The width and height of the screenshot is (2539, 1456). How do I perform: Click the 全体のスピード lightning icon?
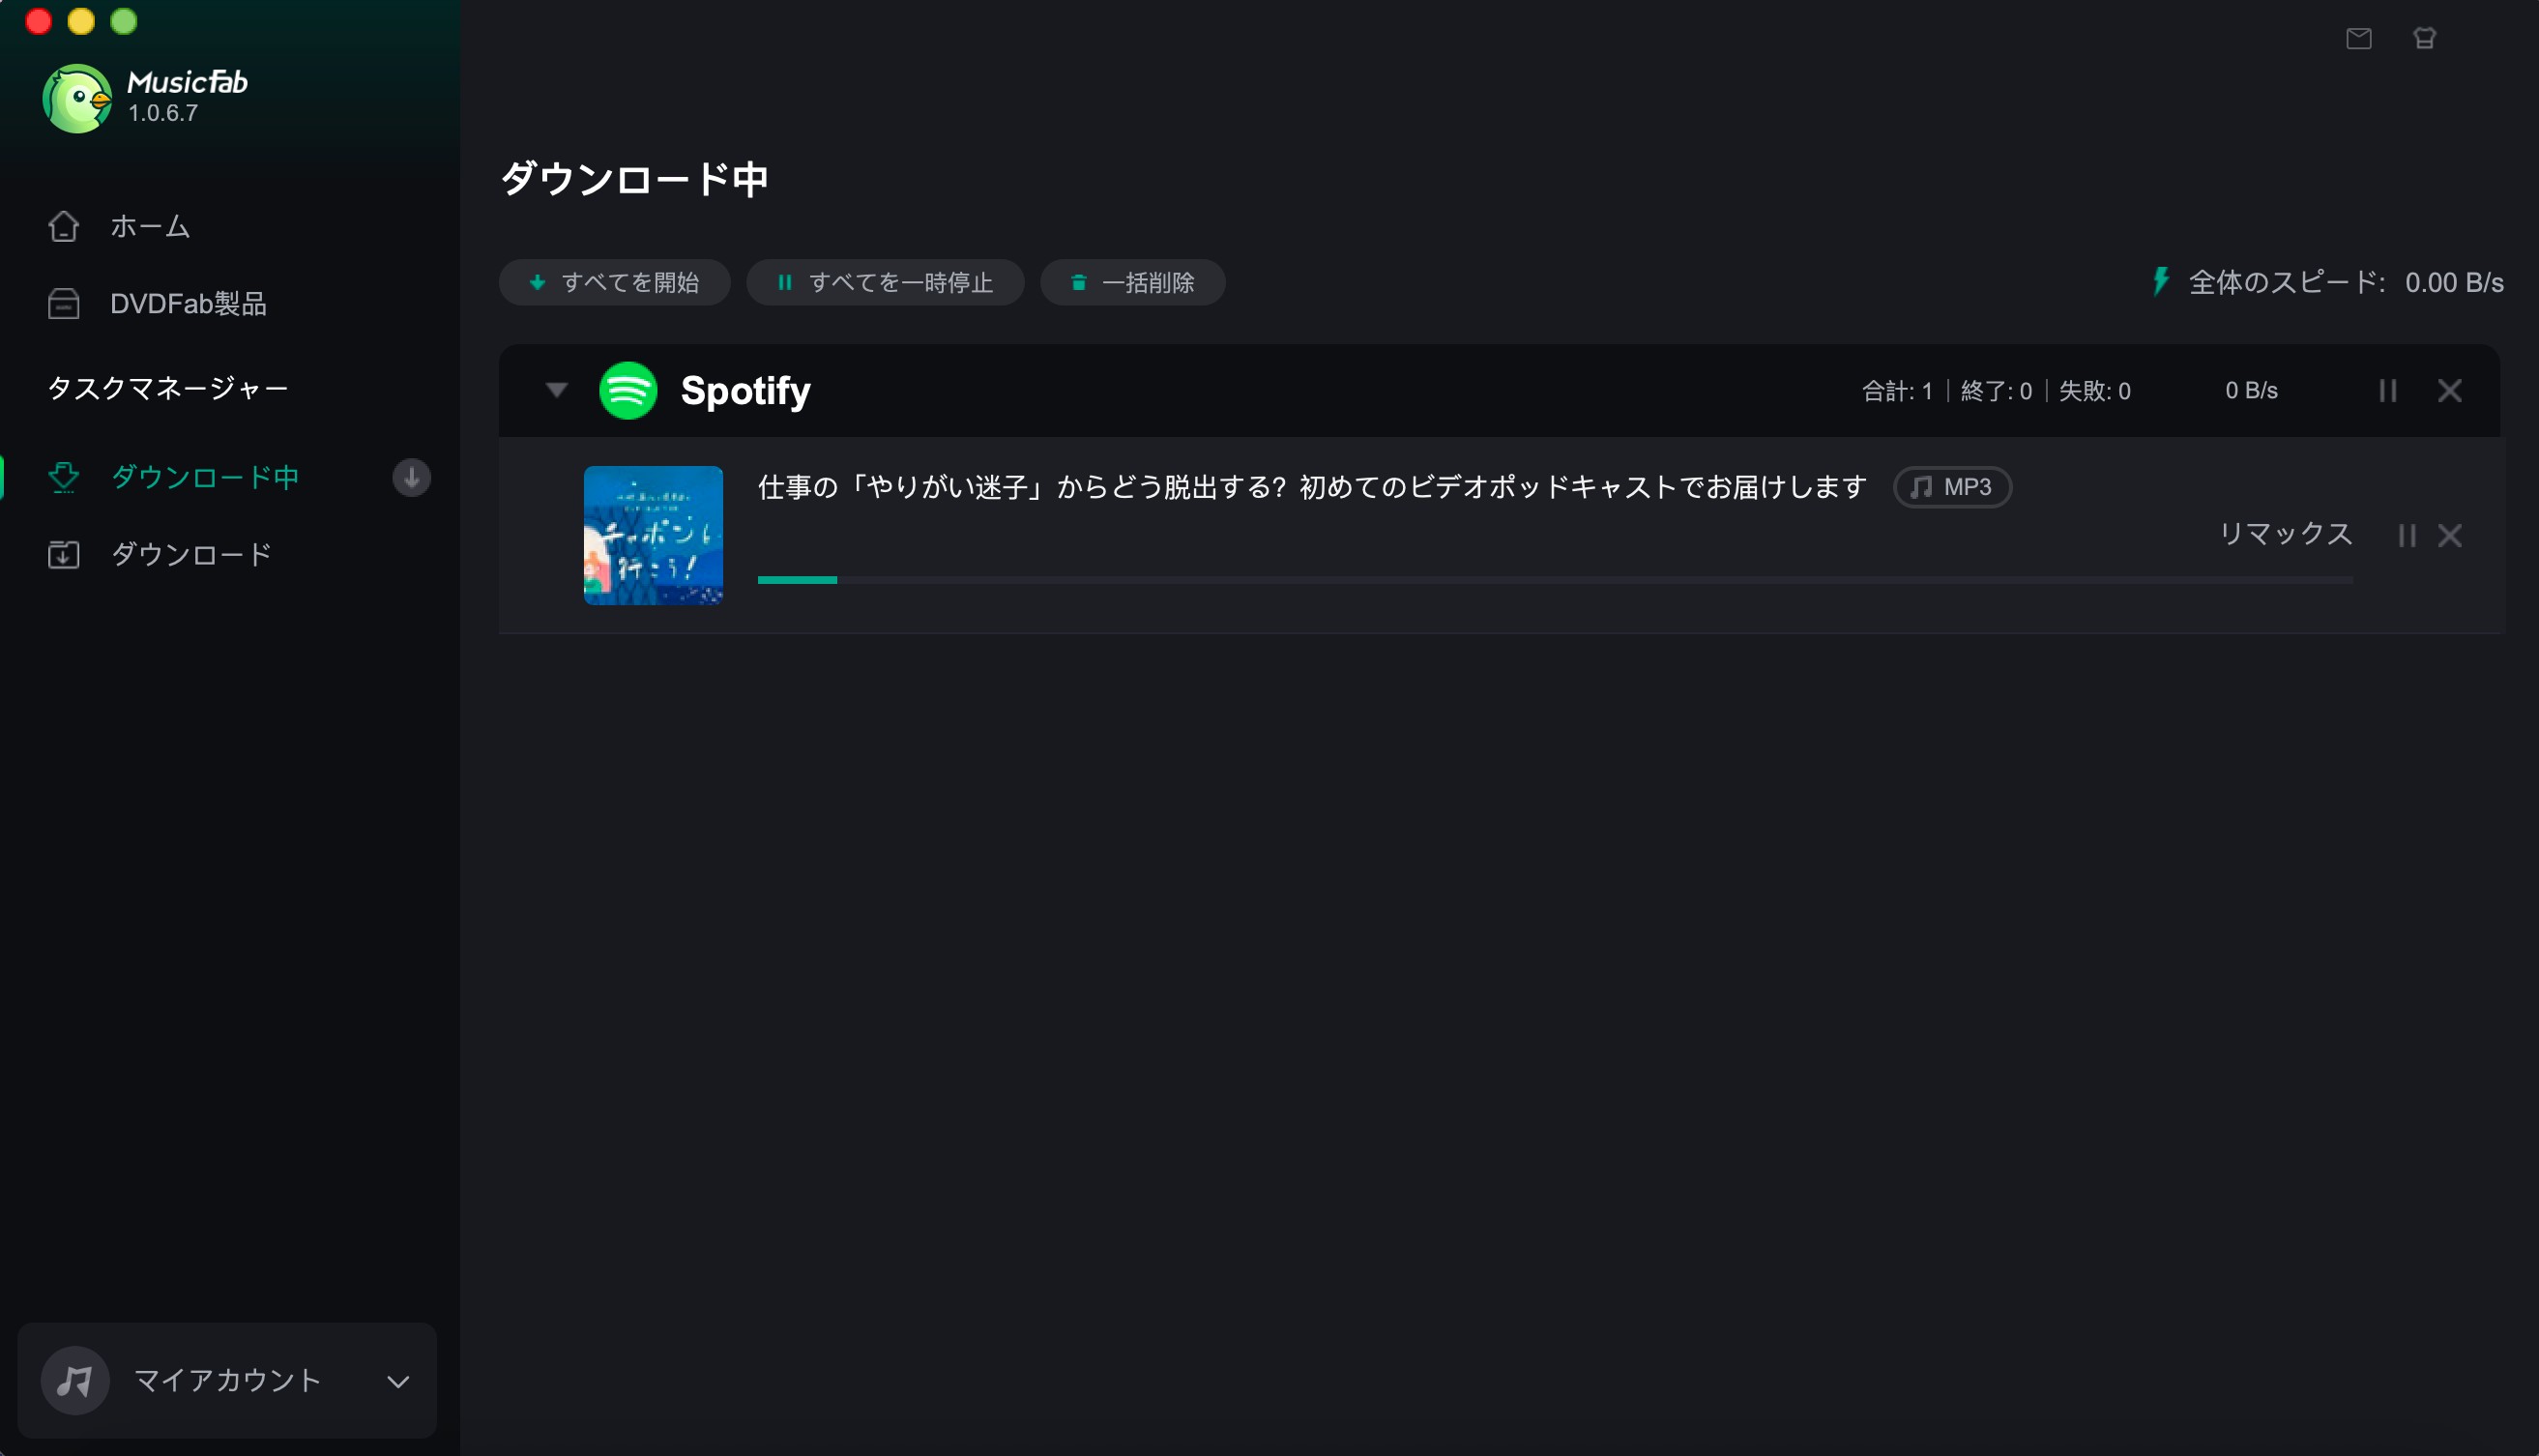click(x=2160, y=282)
